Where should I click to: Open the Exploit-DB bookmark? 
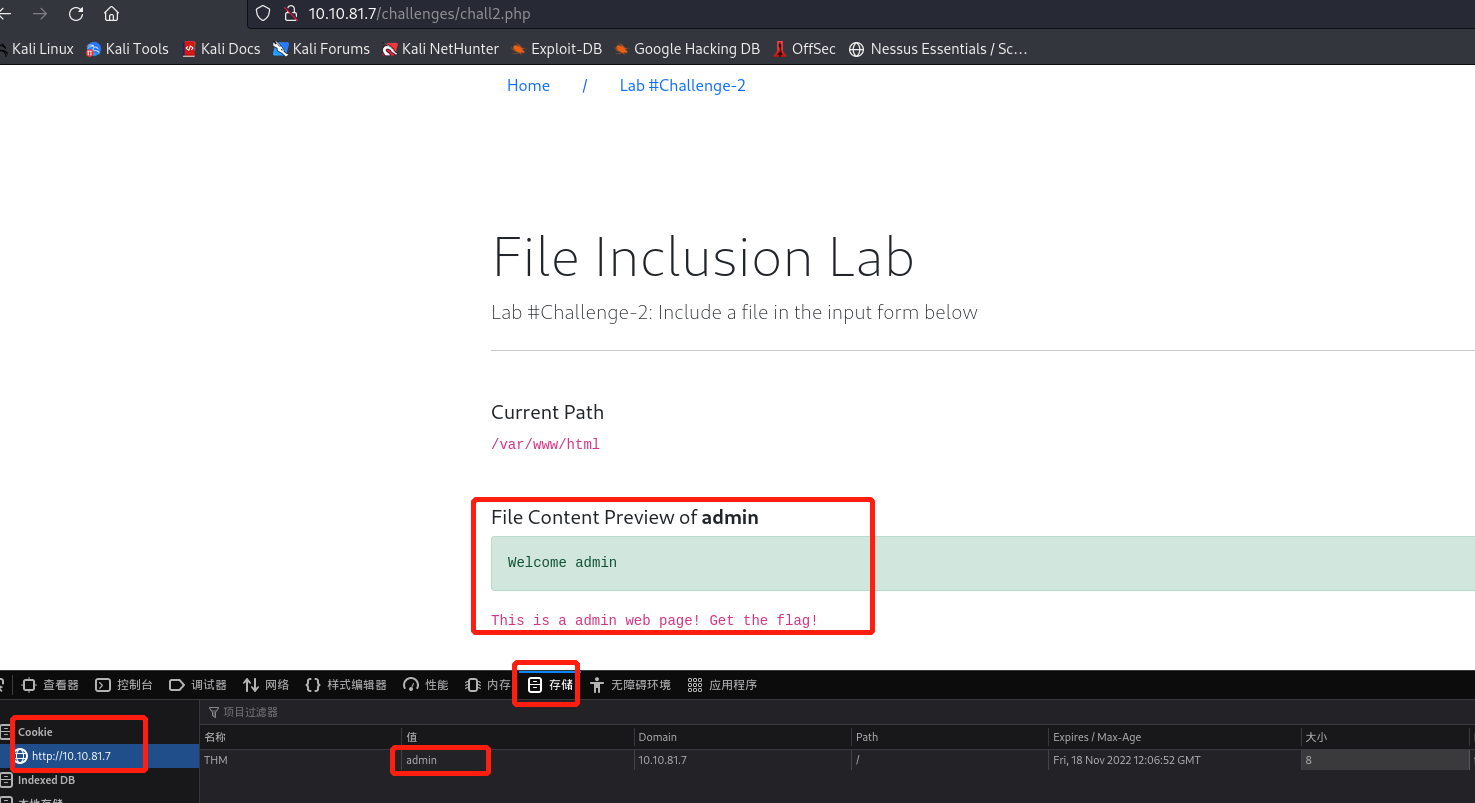556,49
